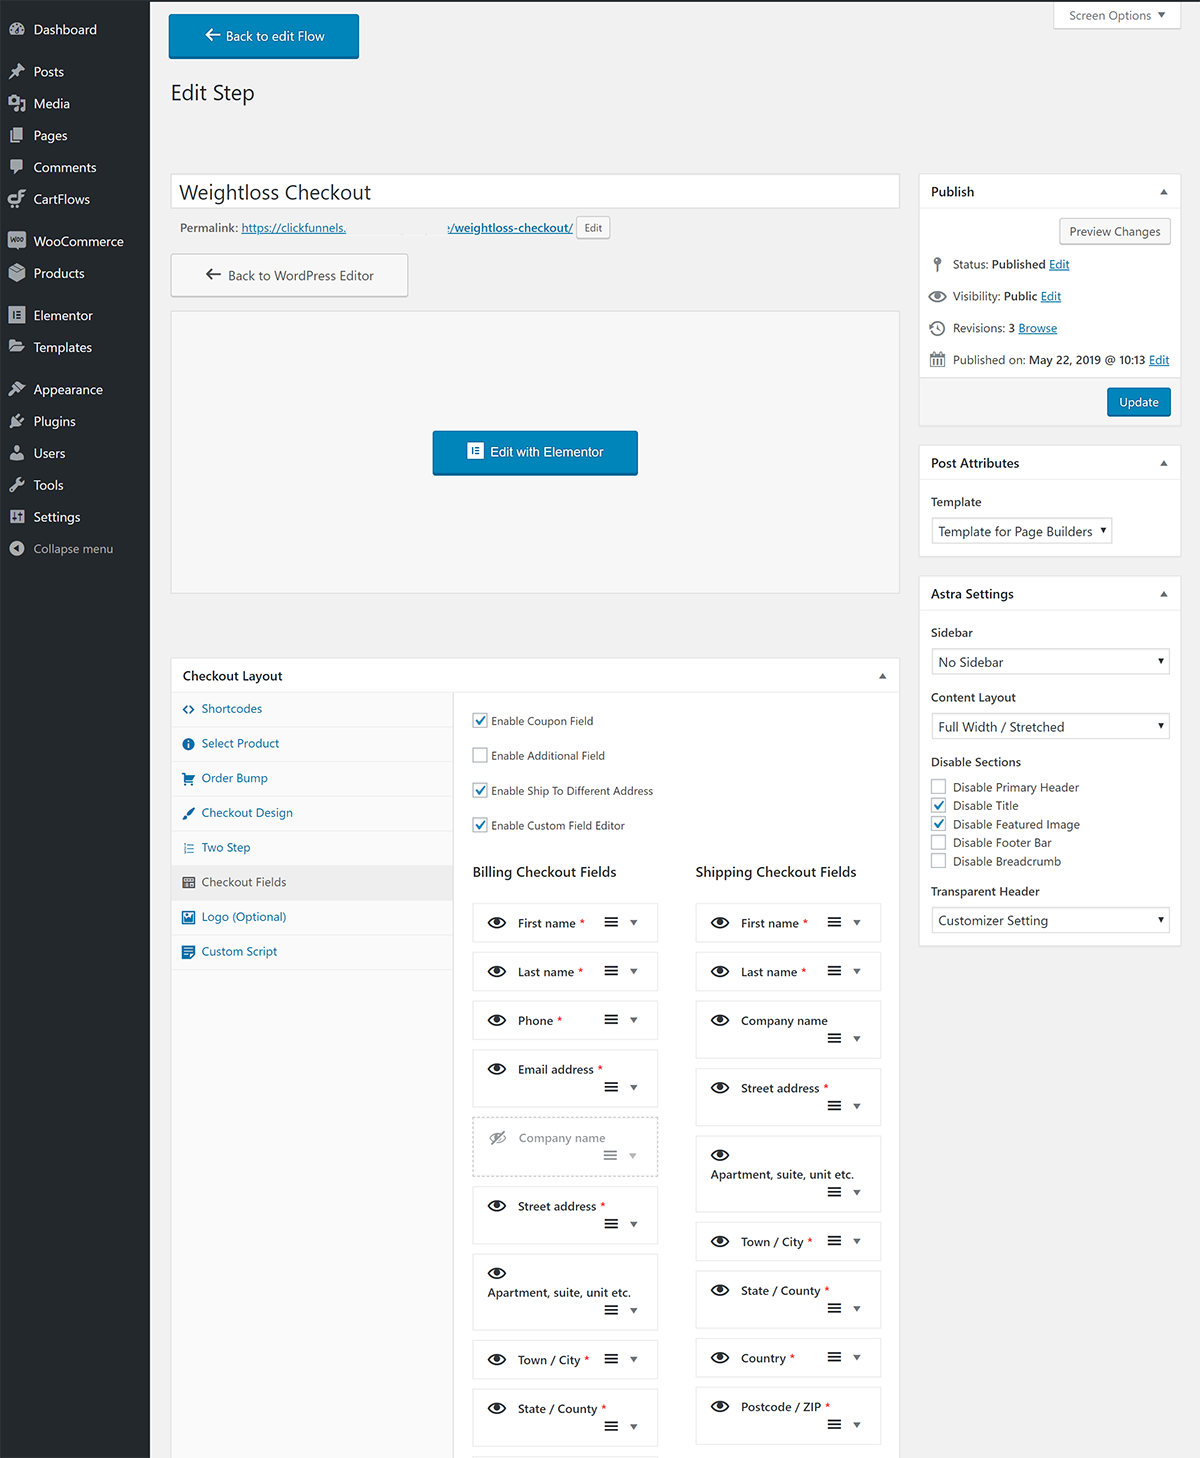Click the Collapse menu arrow icon
The height and width of the screenshot is (1458, 1200).
[17, 549]
